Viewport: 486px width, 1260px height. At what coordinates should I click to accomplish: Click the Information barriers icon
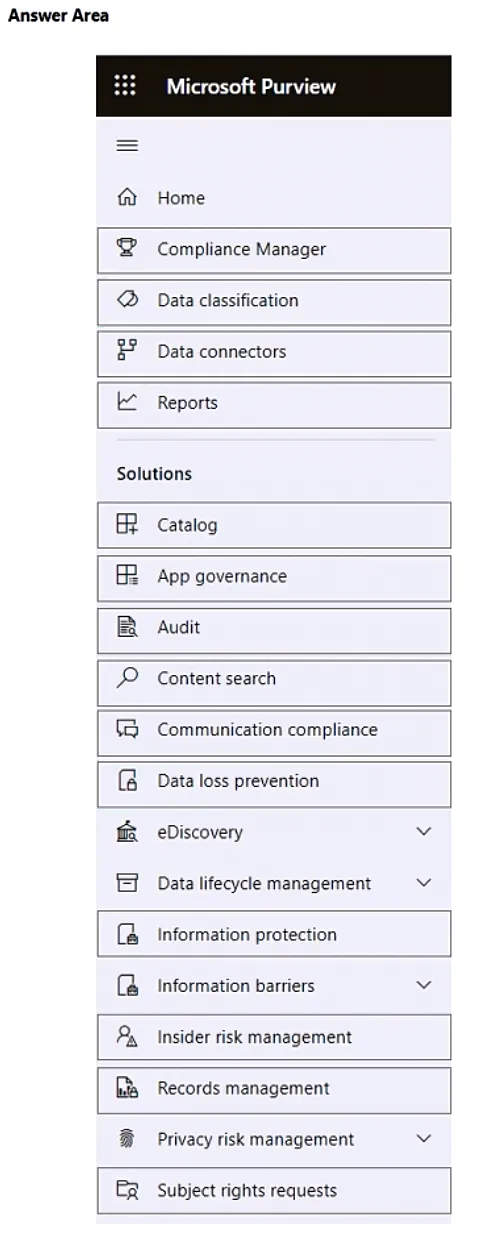pos(127,986)
